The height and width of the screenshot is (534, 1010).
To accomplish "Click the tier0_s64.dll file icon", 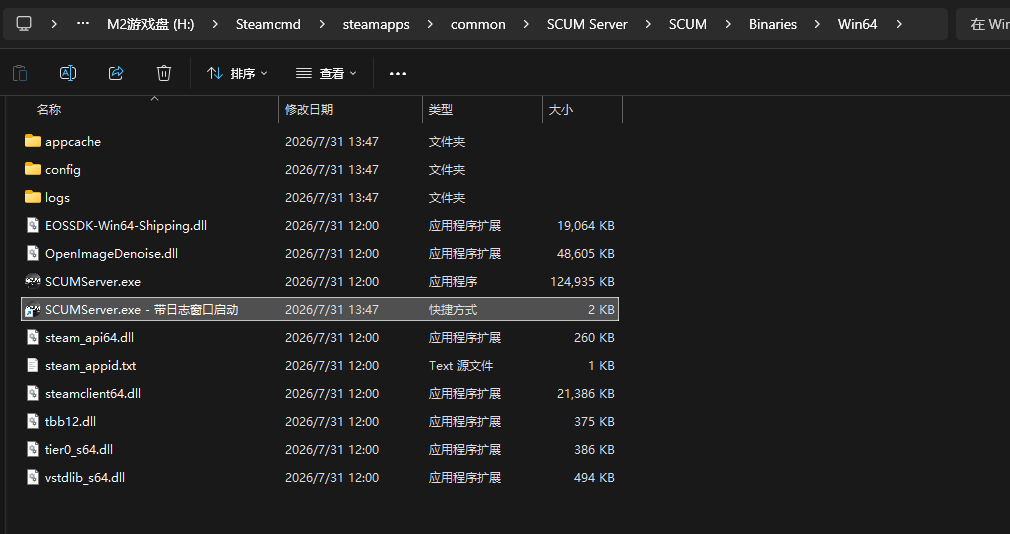I will tap(33, 450).
